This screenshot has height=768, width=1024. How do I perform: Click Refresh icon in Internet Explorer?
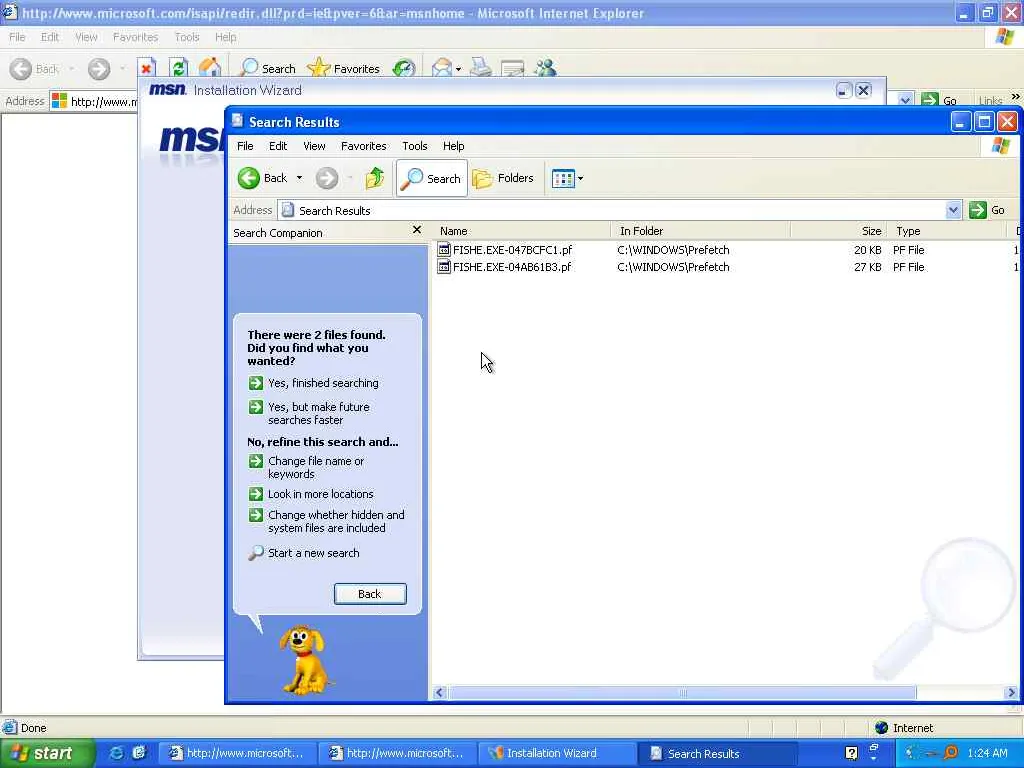coord(178,68)
